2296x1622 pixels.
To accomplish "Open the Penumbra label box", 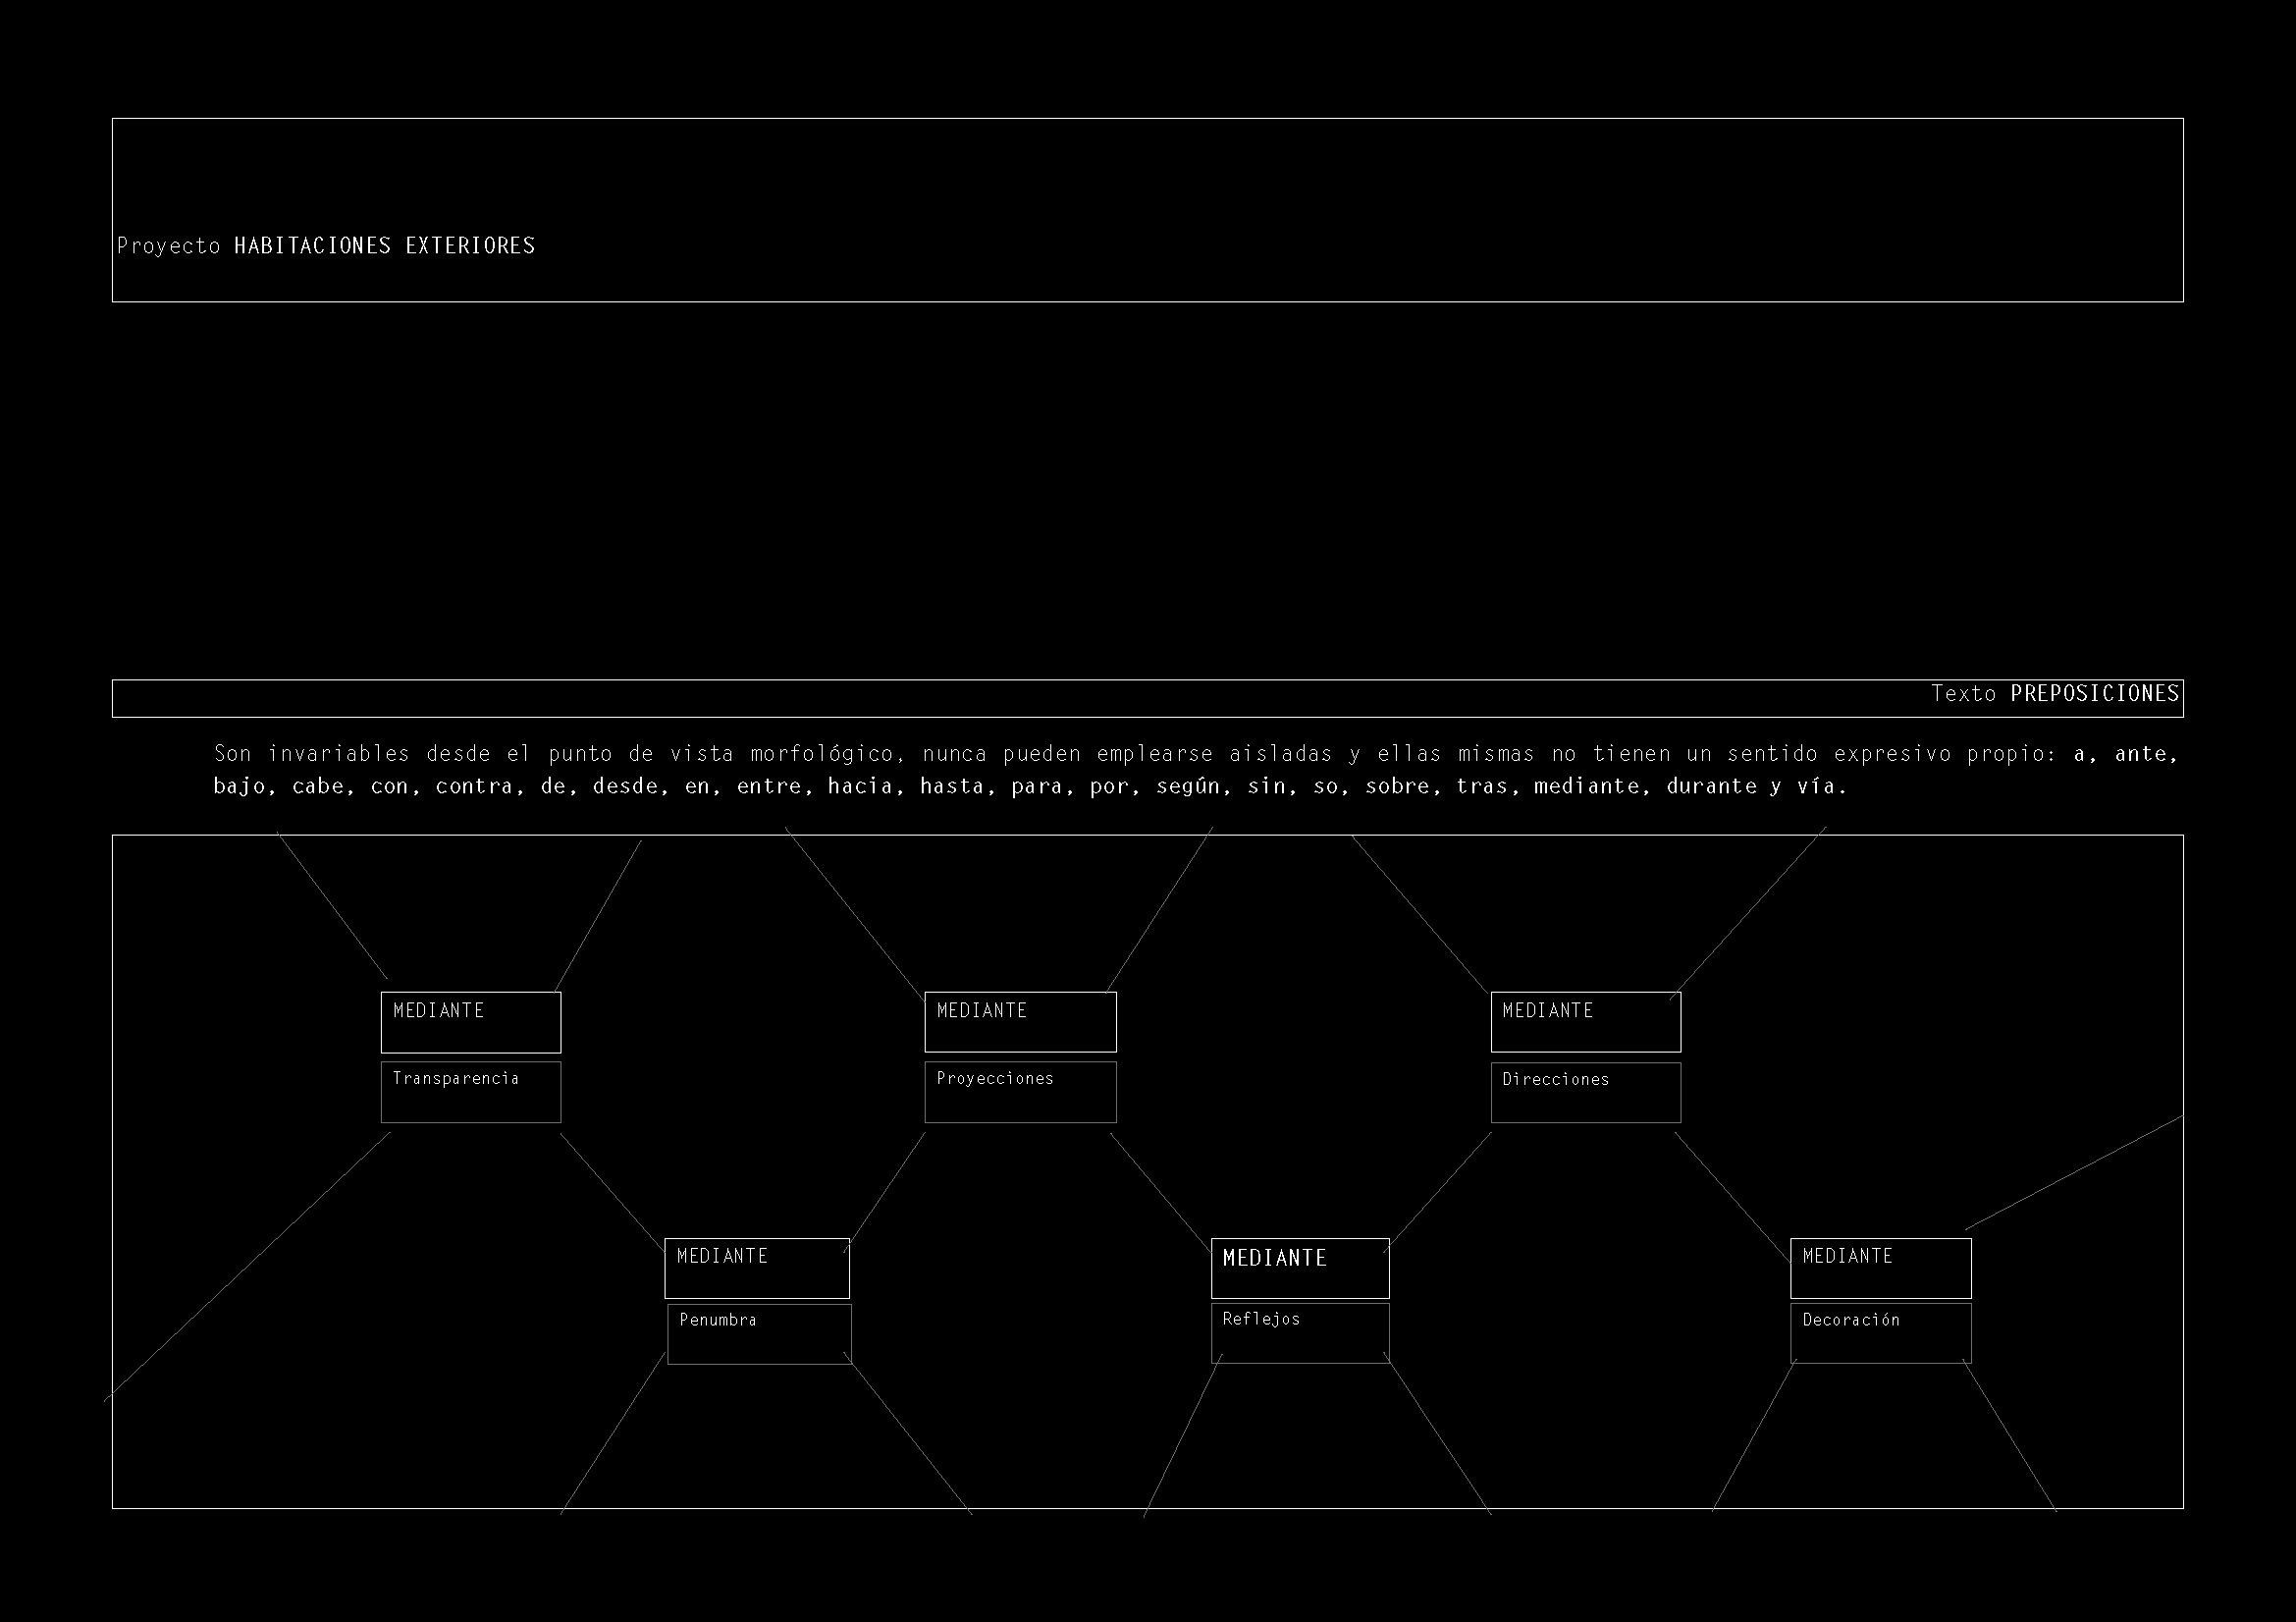I will click(759, 1334).
